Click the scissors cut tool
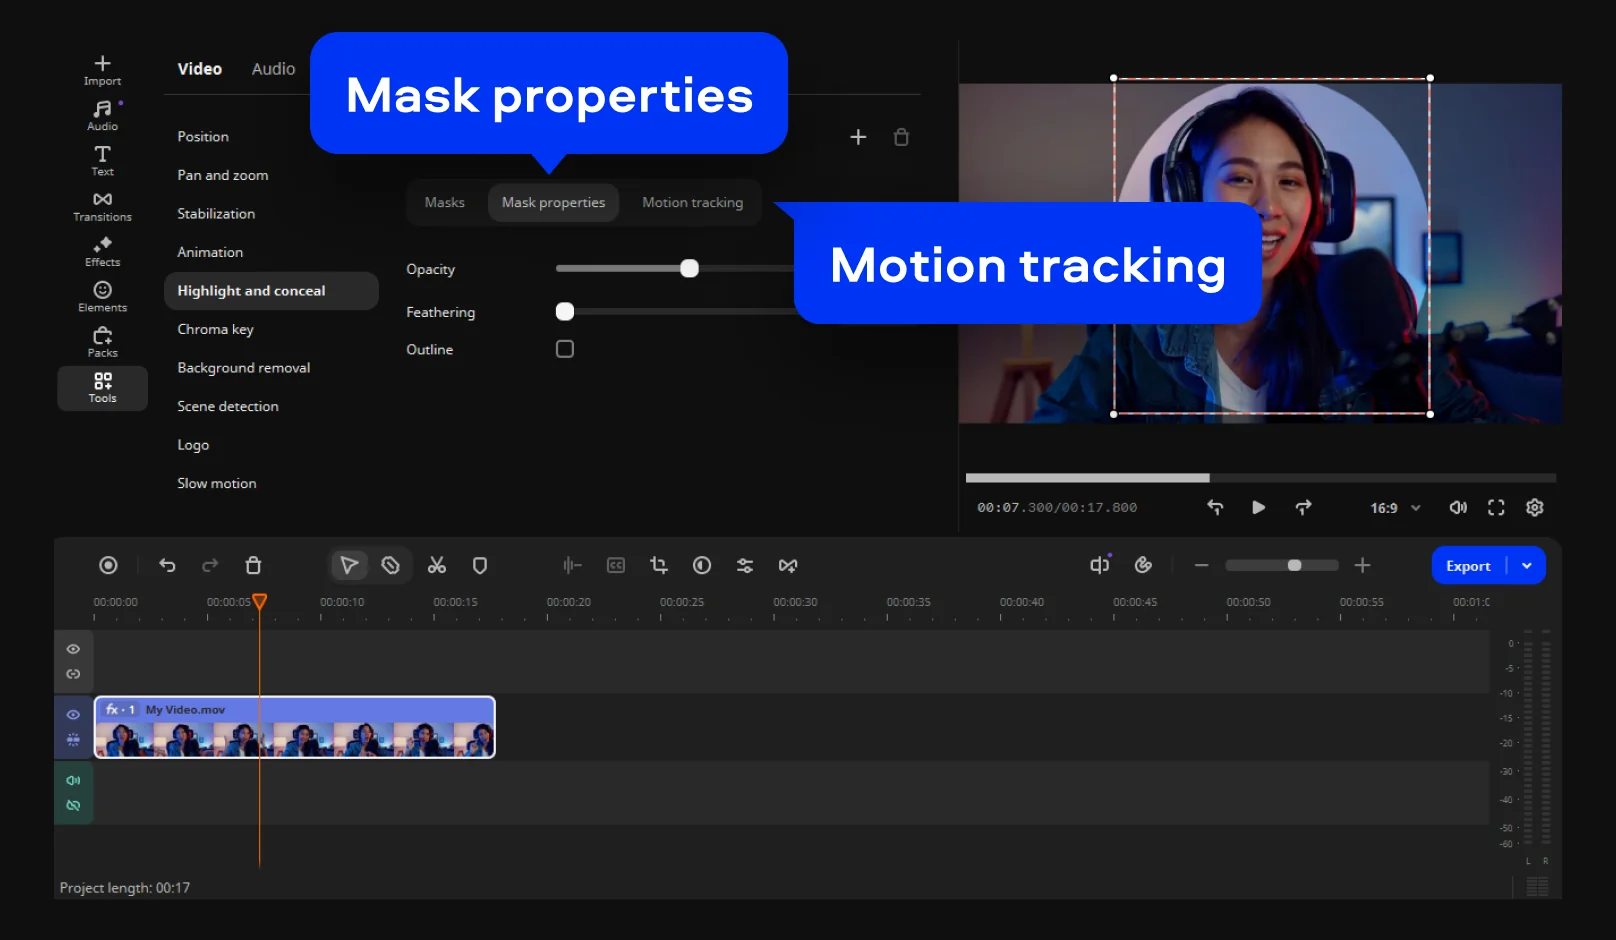This screenshot has height=940, width=1616. (x=437, y=566)
